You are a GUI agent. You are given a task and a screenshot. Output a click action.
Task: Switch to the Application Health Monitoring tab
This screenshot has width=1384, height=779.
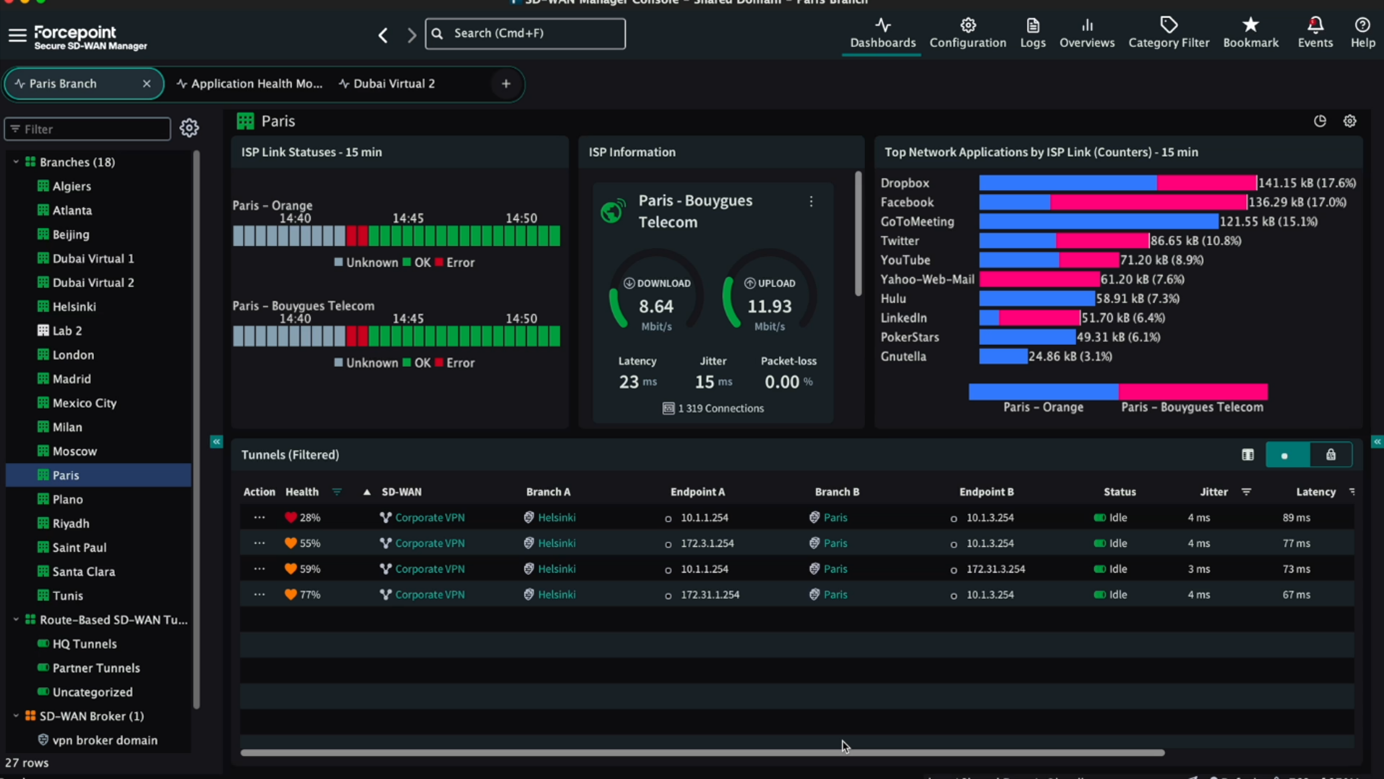[x=249, y=84]
